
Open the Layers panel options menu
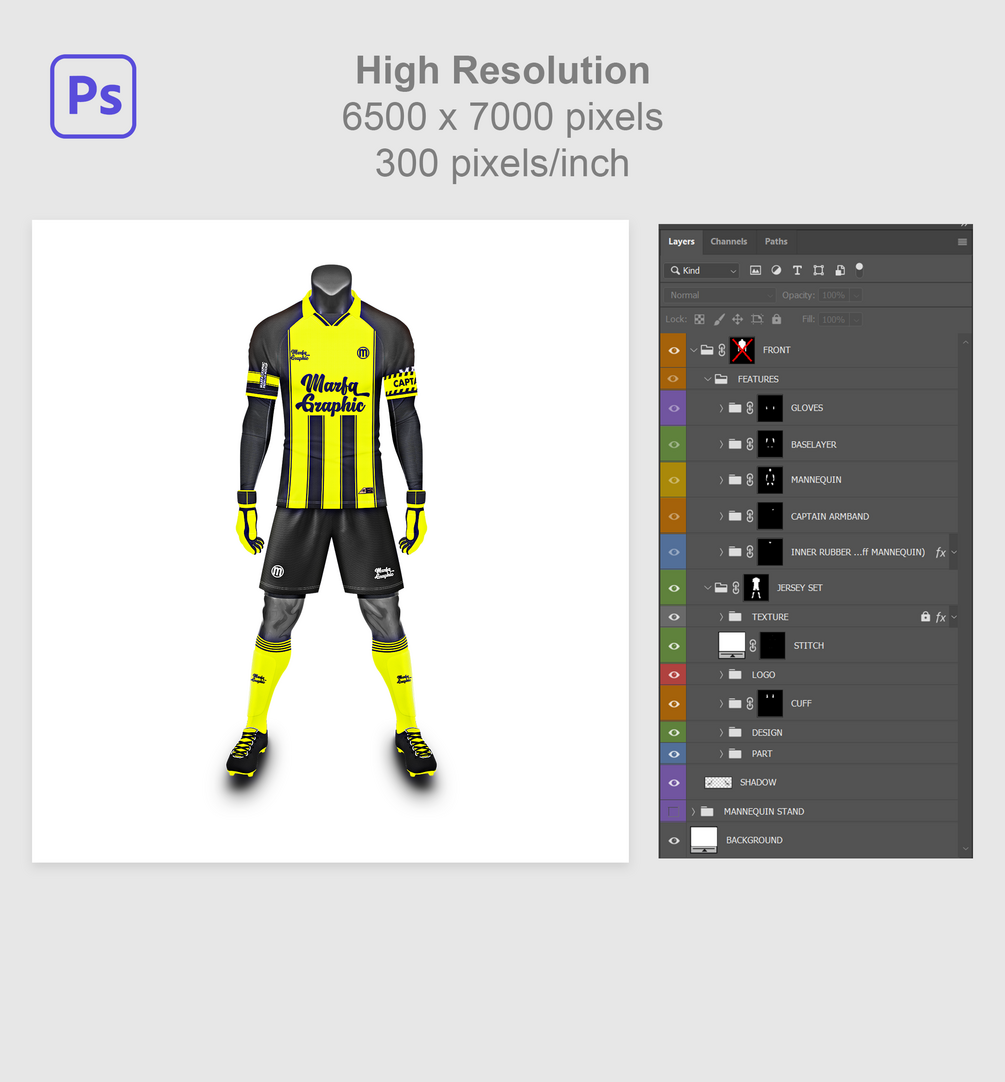click(962, 242)
